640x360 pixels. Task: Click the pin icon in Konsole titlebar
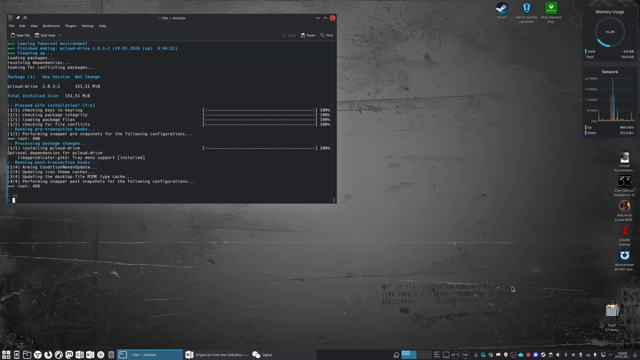pos(18,18)
